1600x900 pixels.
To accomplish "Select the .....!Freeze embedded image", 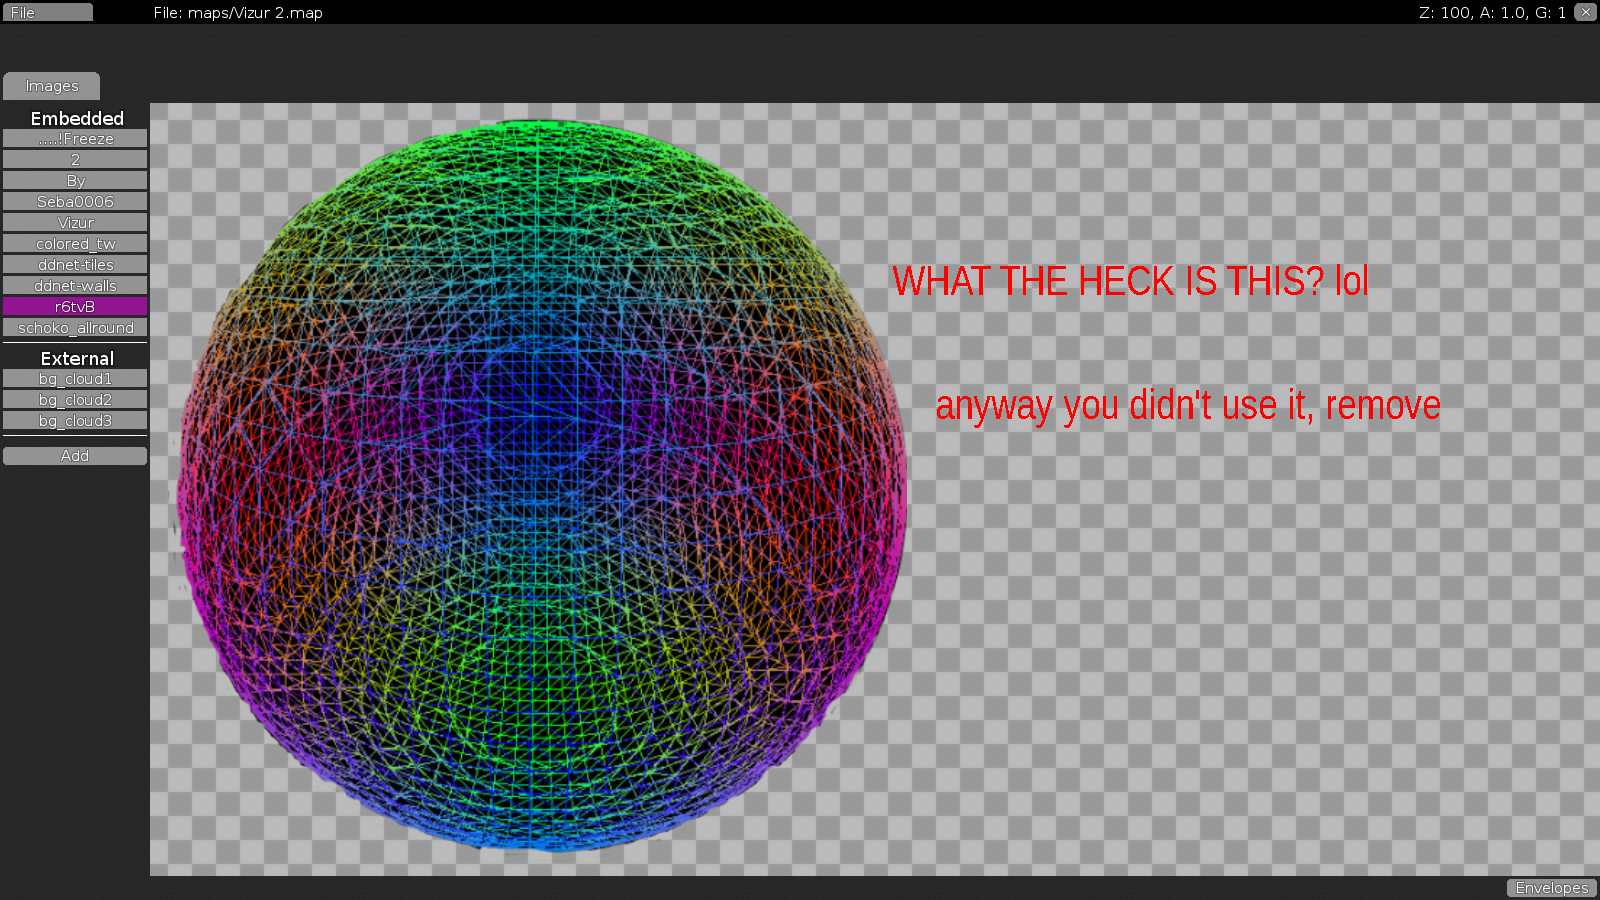I will [x=74, y=138].
